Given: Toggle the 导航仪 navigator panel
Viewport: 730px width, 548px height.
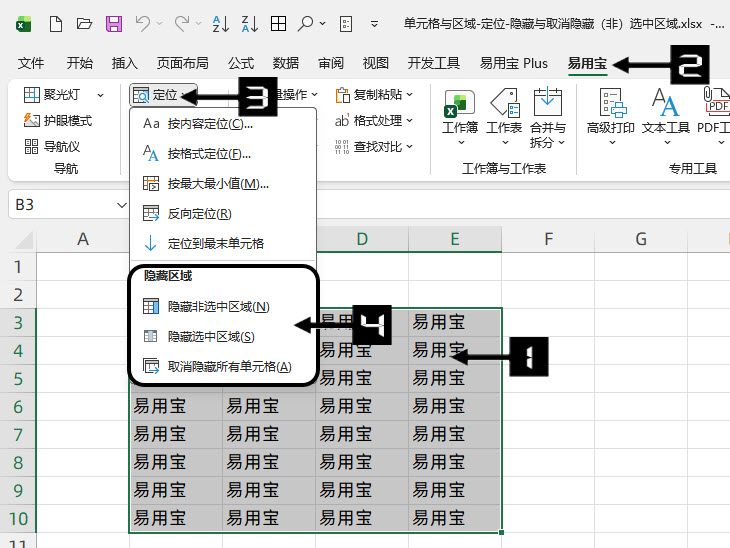Looking at the screenshot, I should click(52, 146).
